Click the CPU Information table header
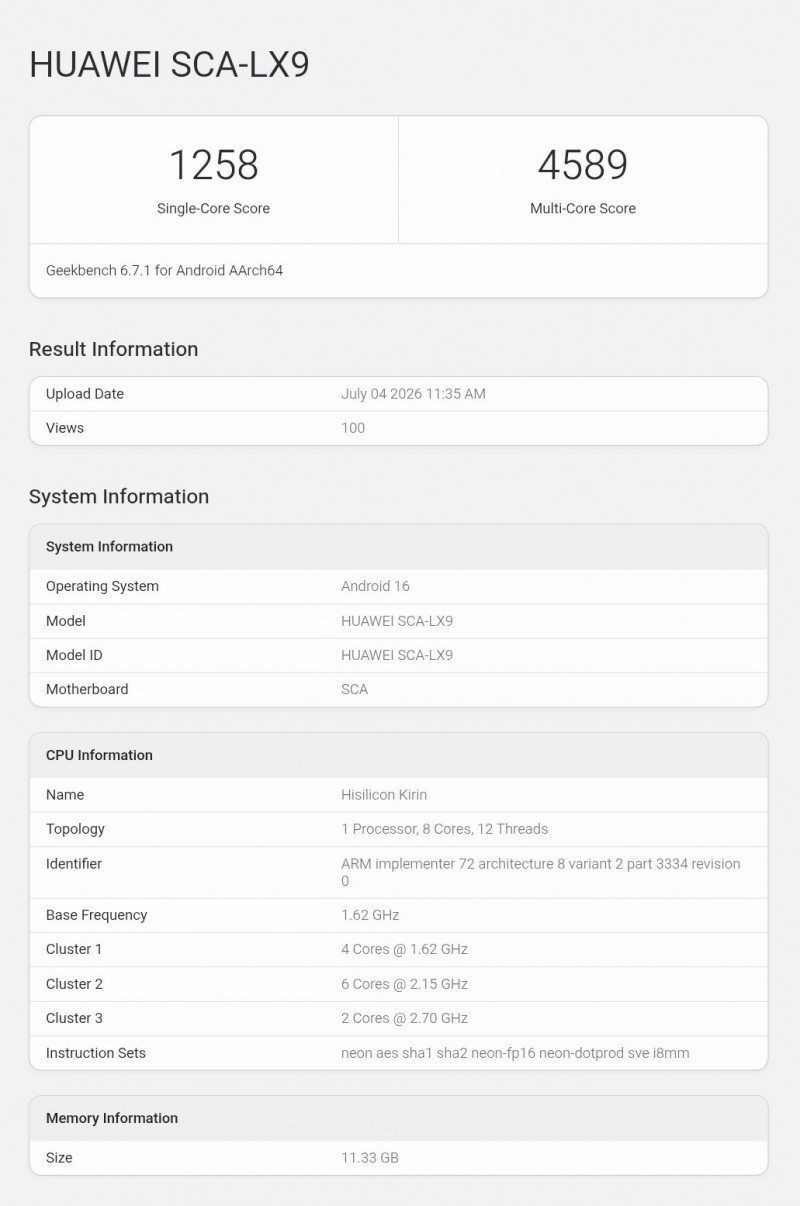Screen dimensions: 800x1206 click(398, 755)
